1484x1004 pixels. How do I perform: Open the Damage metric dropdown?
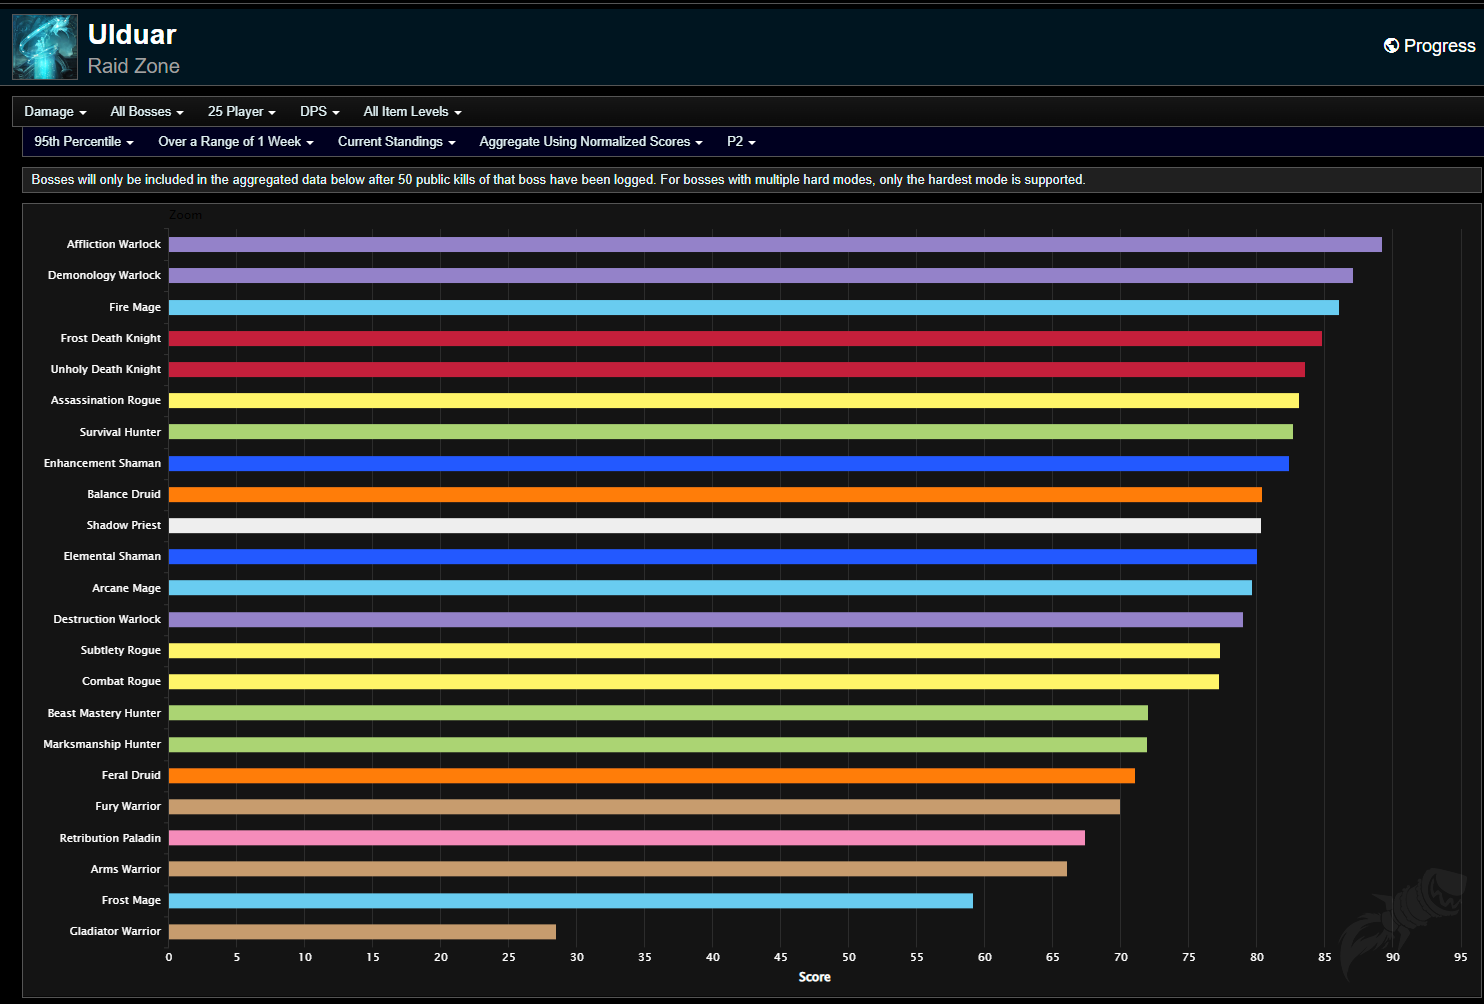point(55,112)
